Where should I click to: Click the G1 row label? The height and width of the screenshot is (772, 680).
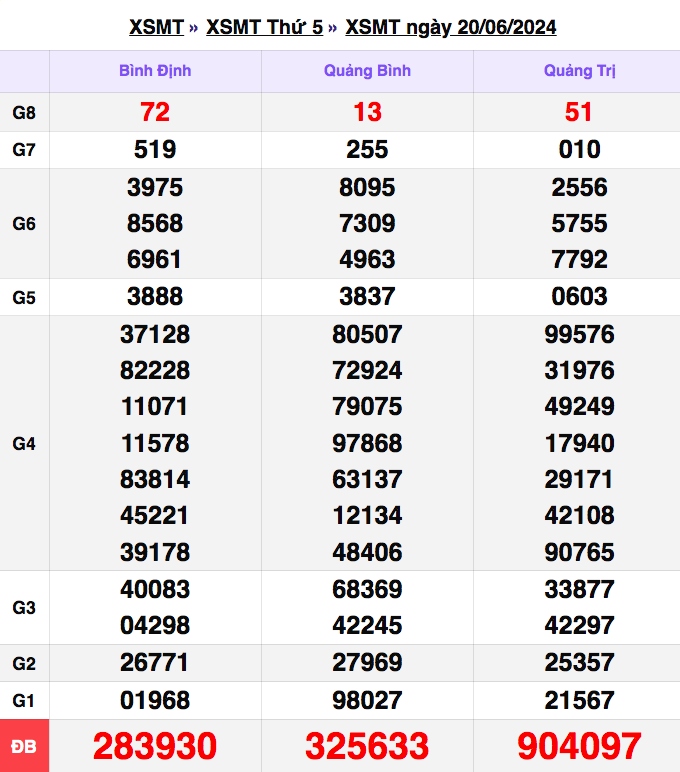pos(24,701)
